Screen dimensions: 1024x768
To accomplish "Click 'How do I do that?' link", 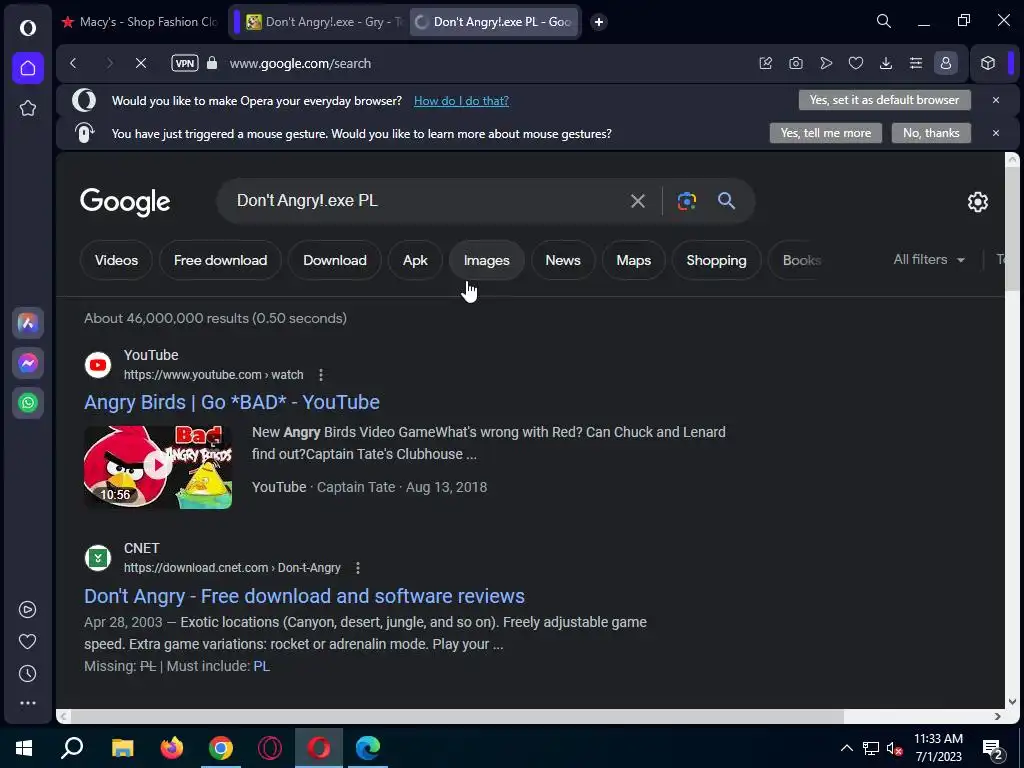I will pos(461,101).
